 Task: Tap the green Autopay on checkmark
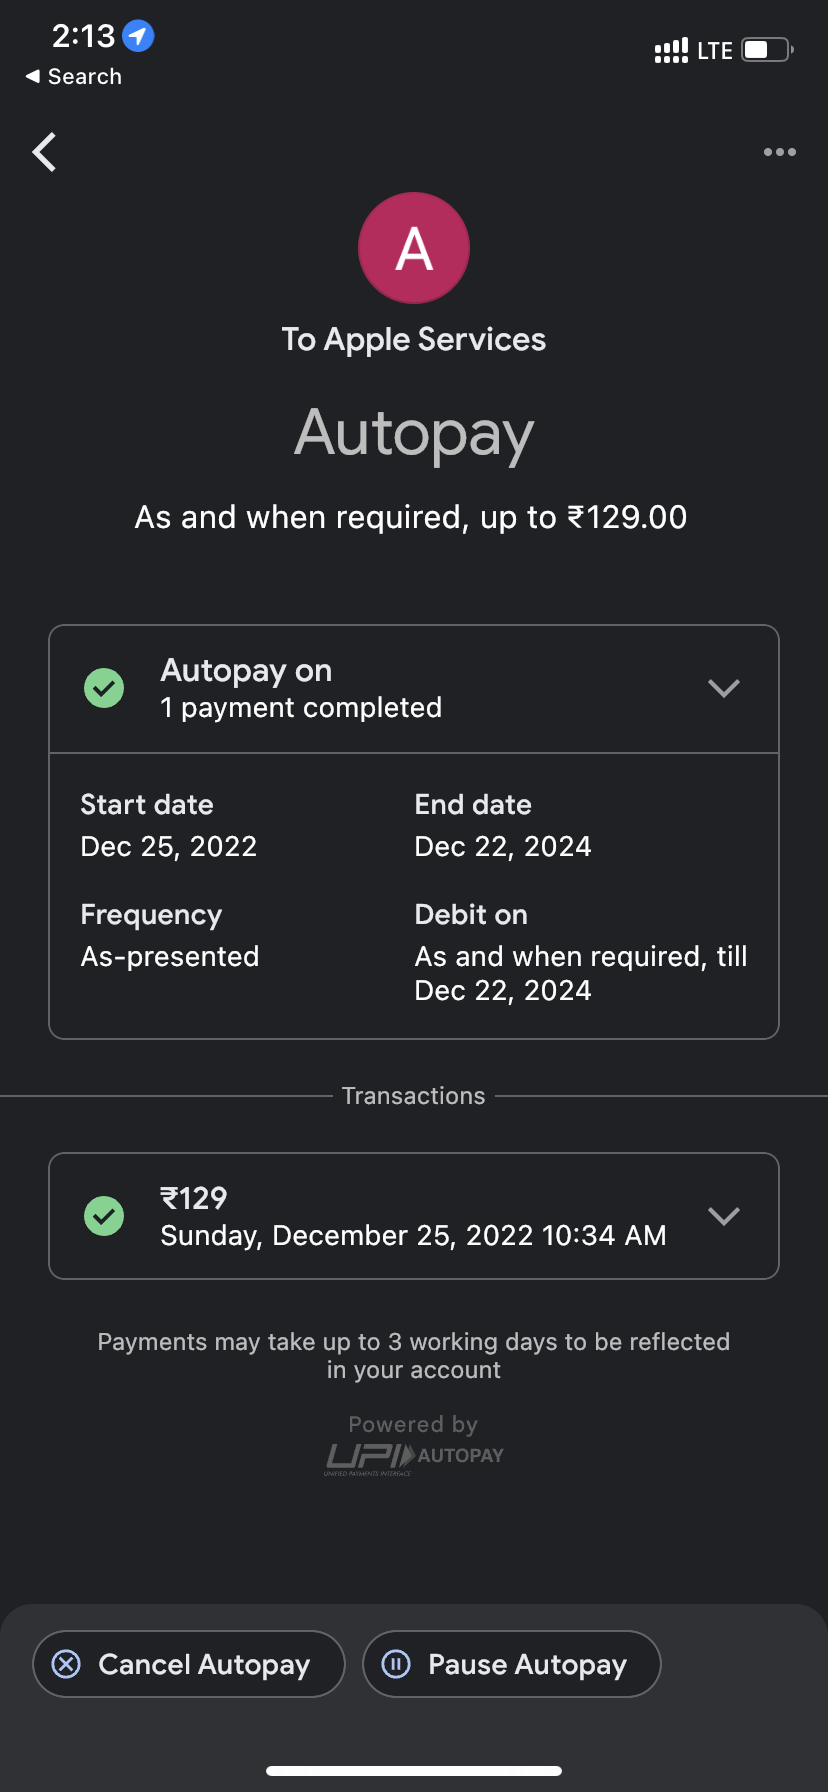click(104, 688)
